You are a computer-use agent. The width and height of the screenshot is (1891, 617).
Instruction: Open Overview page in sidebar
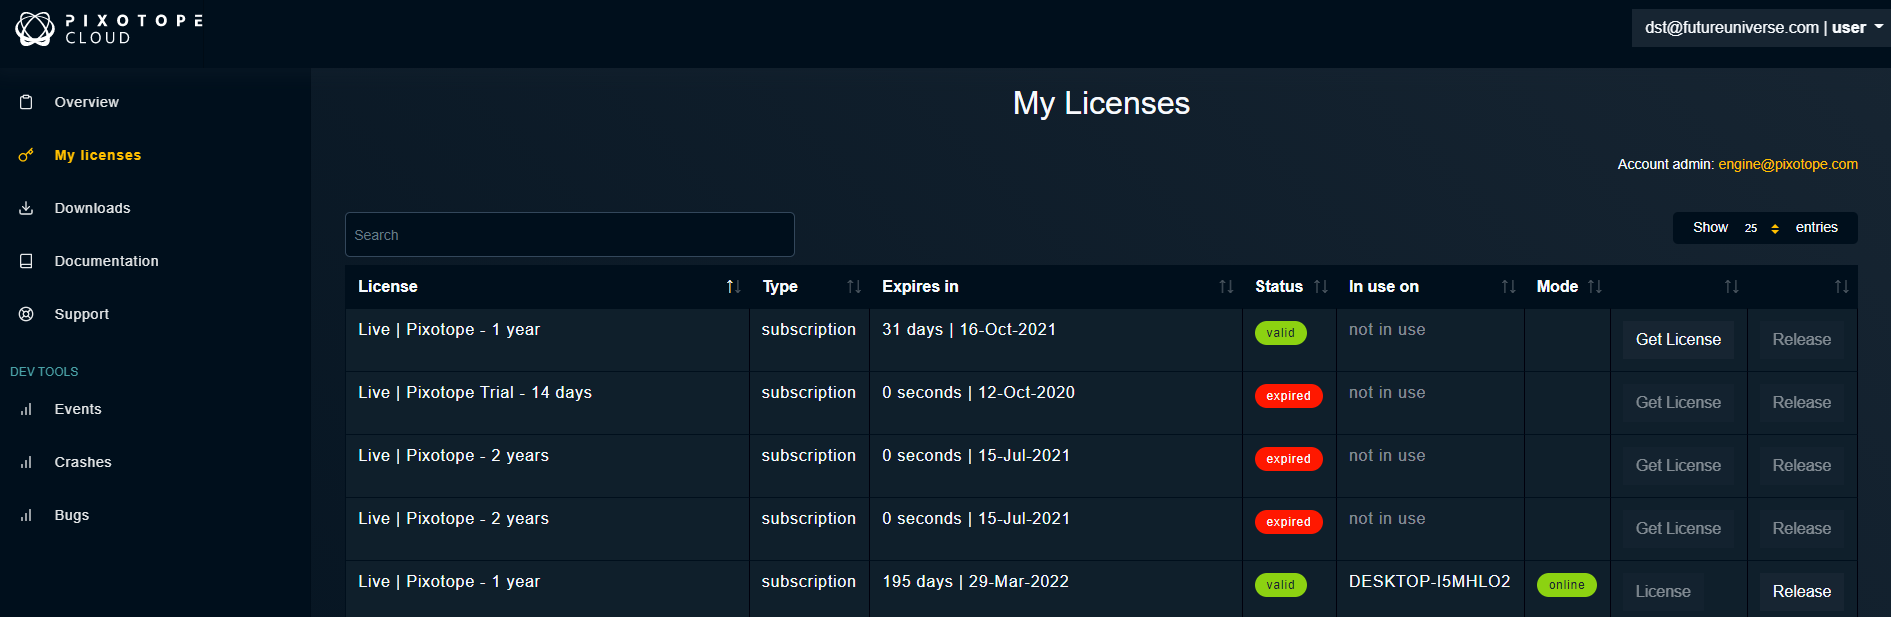(x=86, y=102)
